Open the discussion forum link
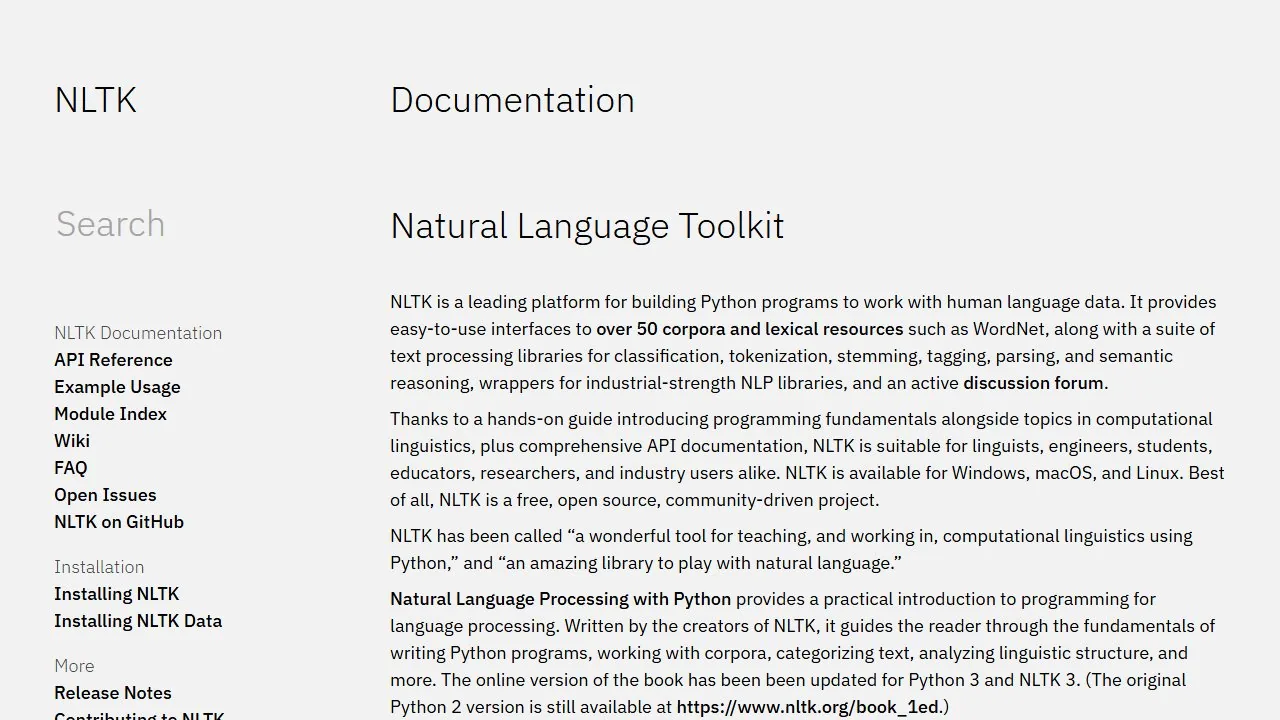This screenshot has width=1280, height=720. pyautogui.click(x=1033, y=383)
